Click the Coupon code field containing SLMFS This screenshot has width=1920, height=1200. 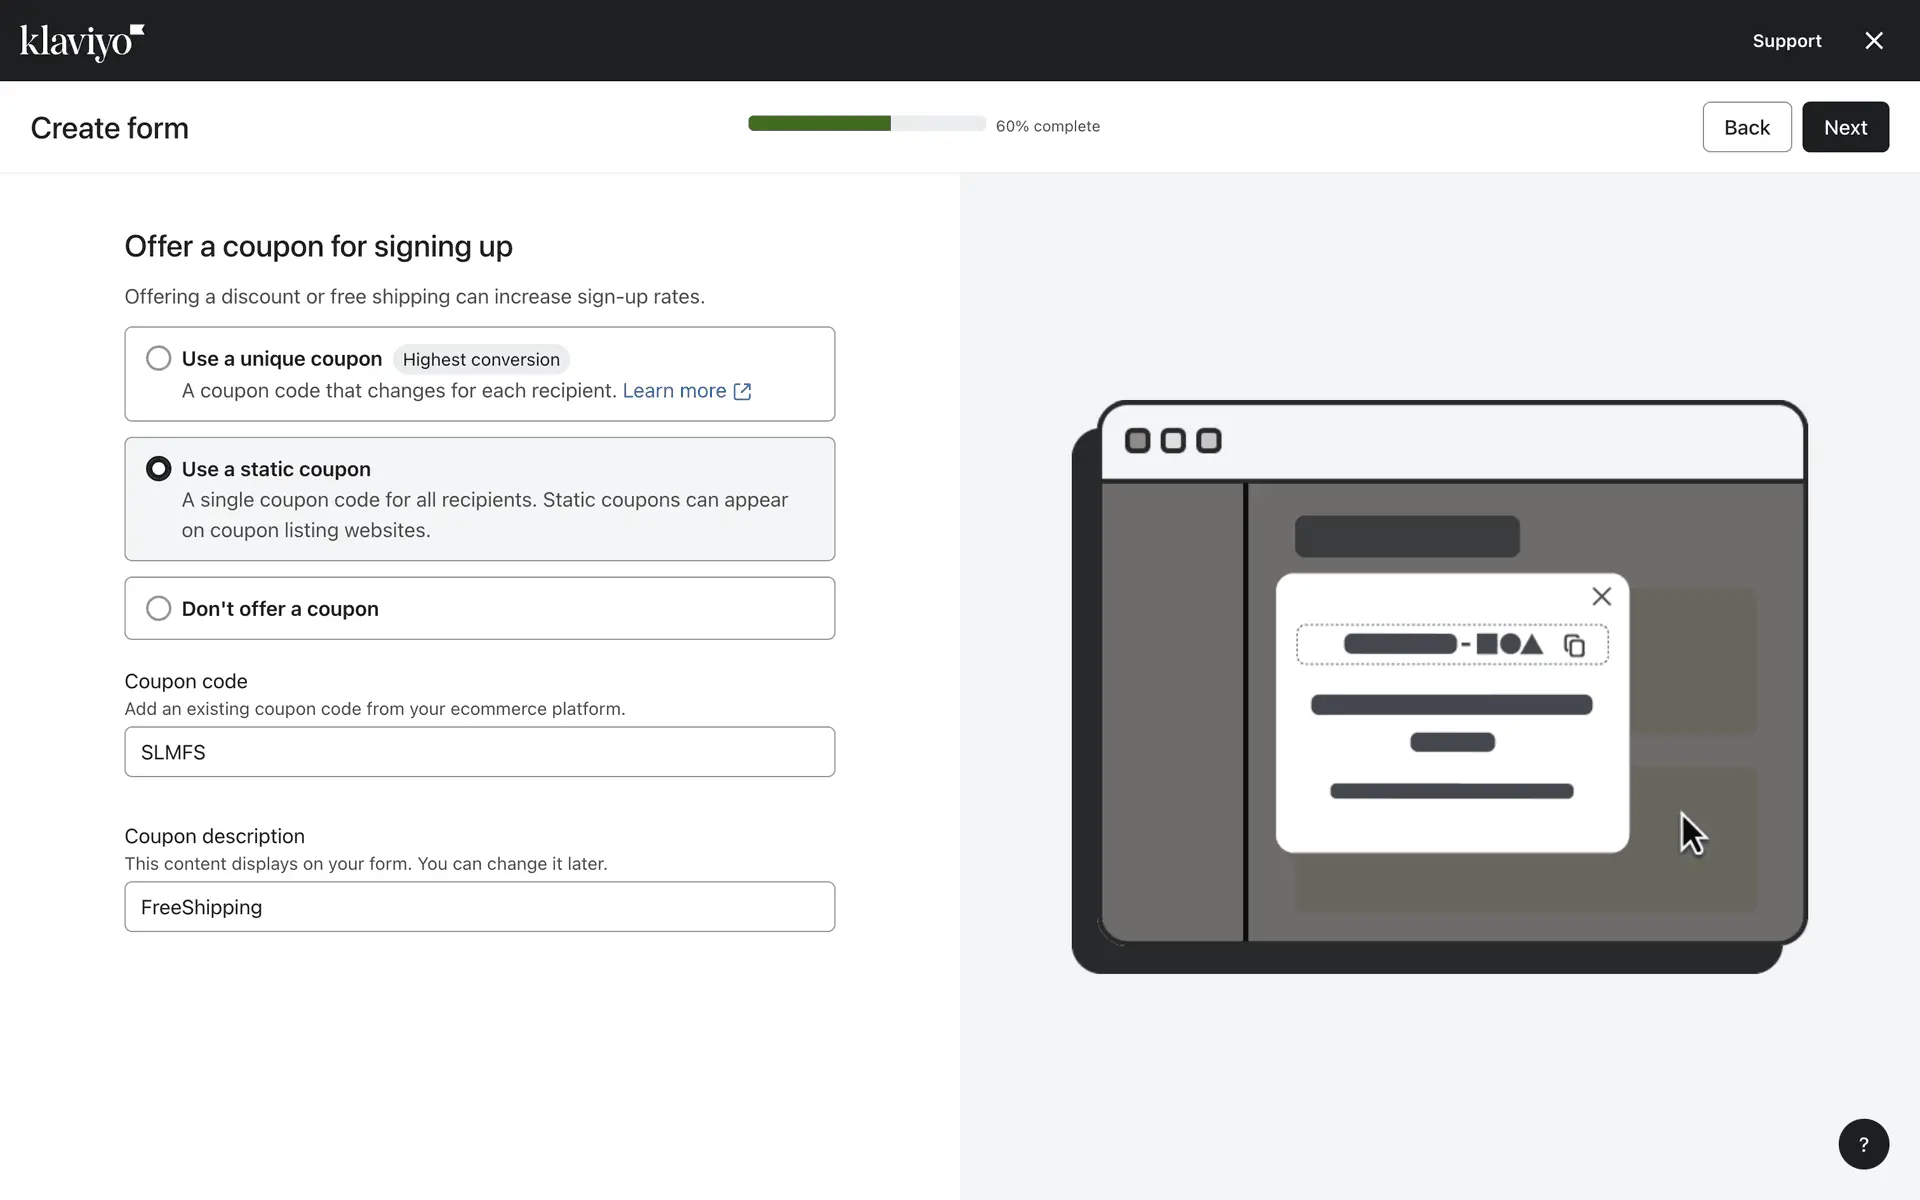[x=479, y=752]
